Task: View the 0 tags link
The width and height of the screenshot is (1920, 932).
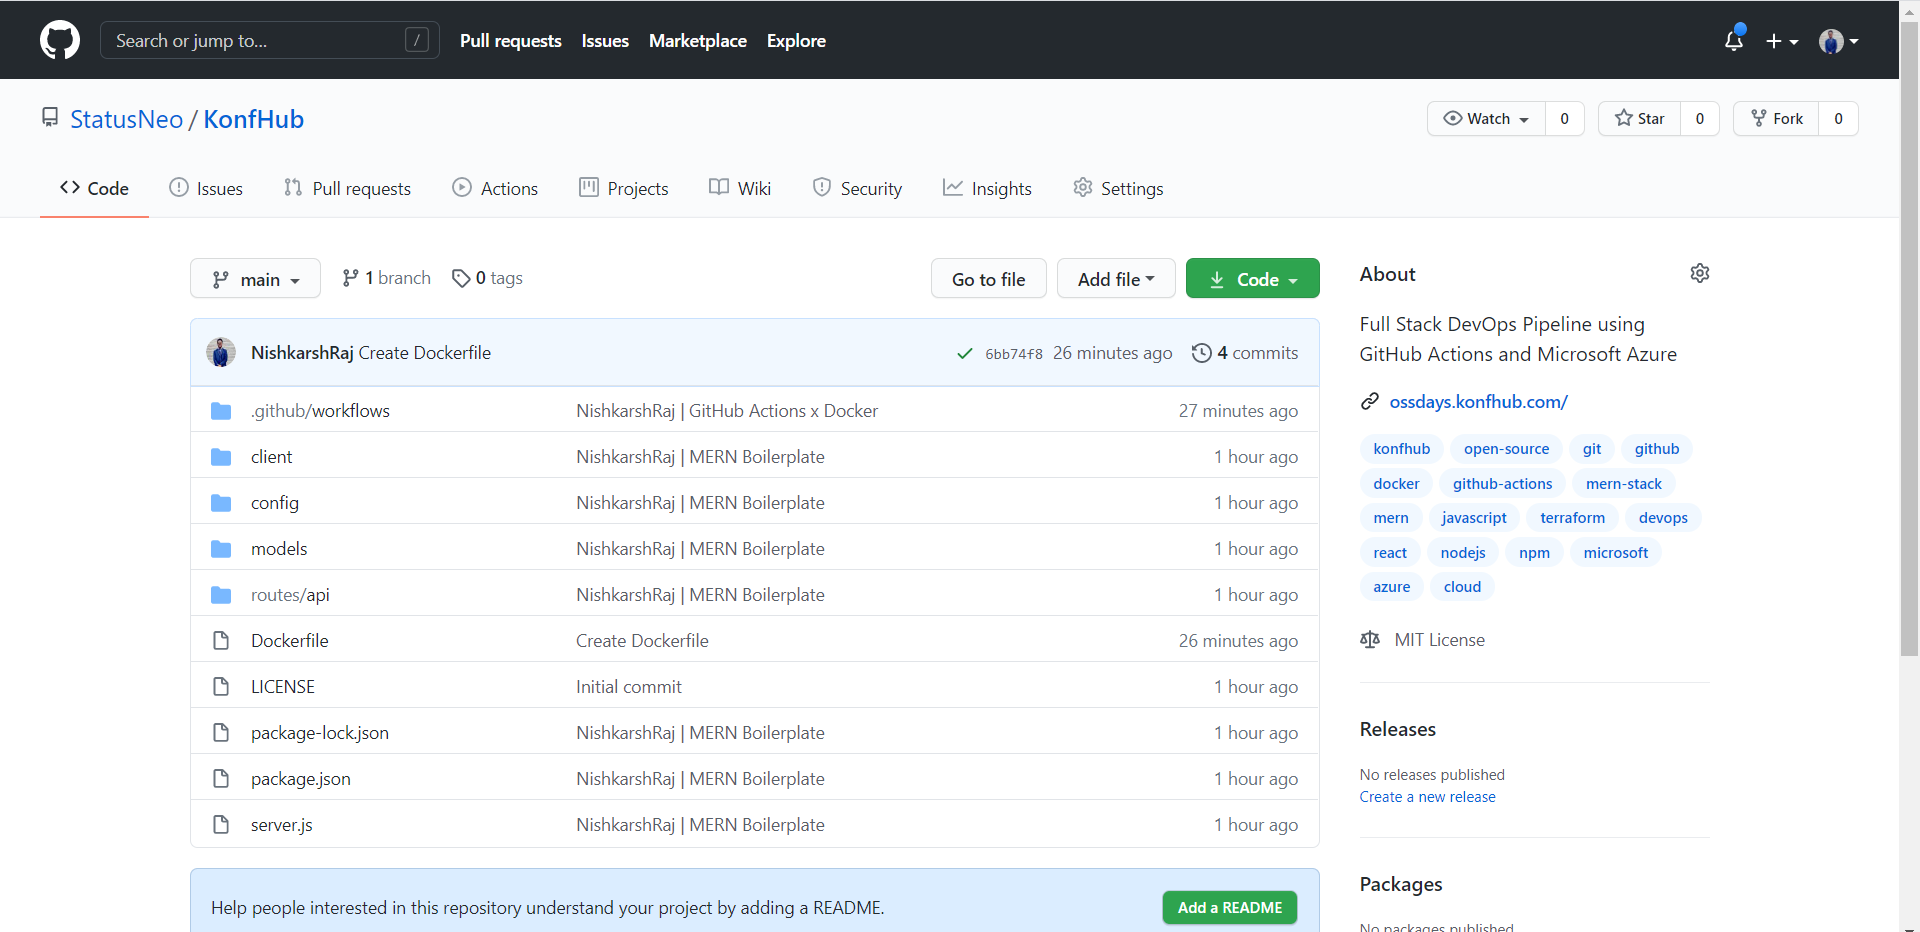Action: (487, 278)
